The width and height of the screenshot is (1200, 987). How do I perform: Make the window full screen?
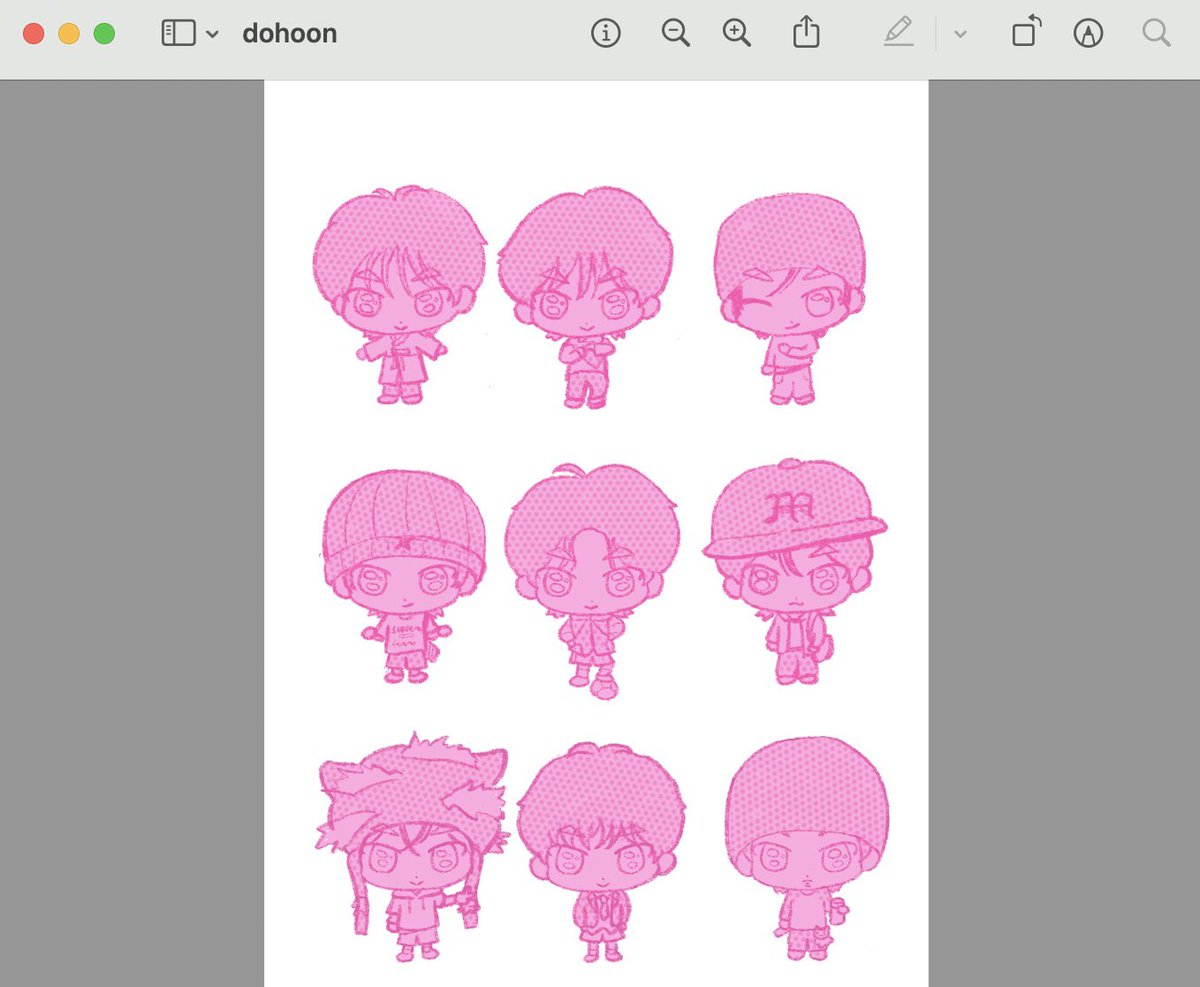[104, 34]
